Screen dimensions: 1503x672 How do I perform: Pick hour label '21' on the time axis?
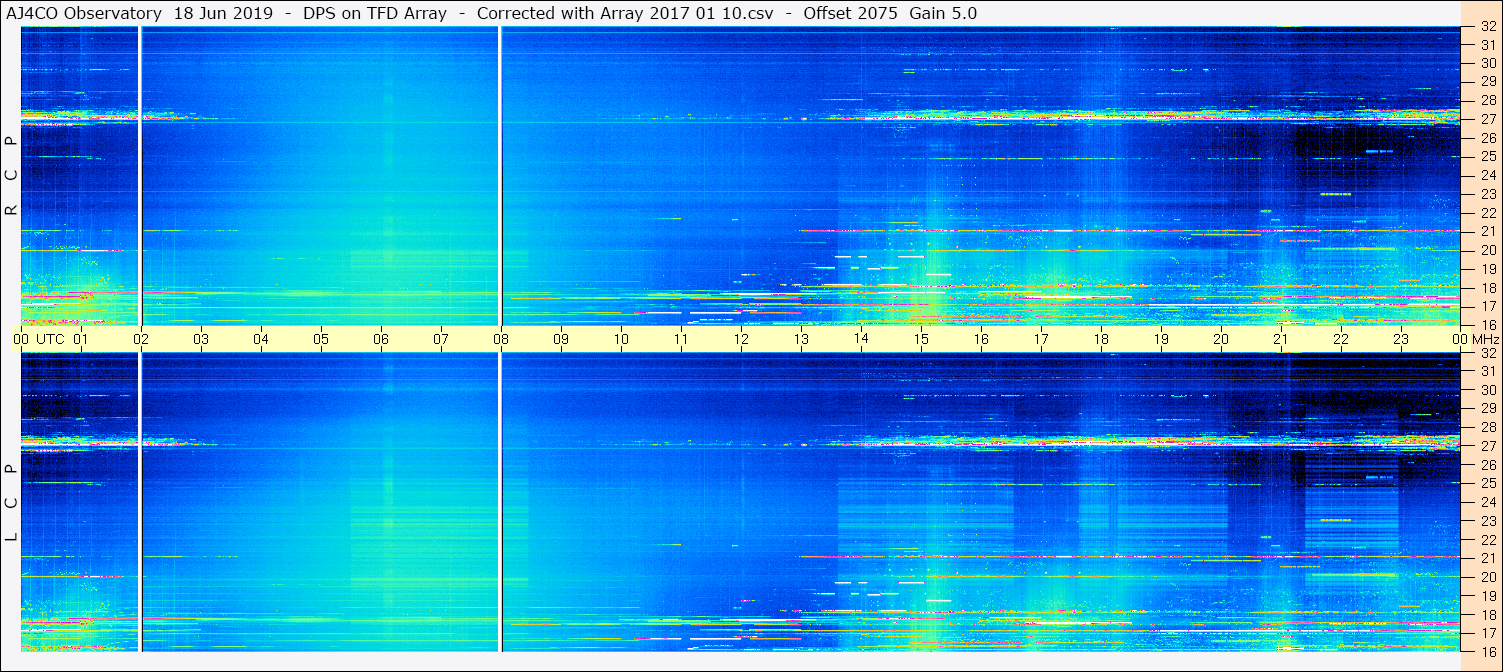1281,339
